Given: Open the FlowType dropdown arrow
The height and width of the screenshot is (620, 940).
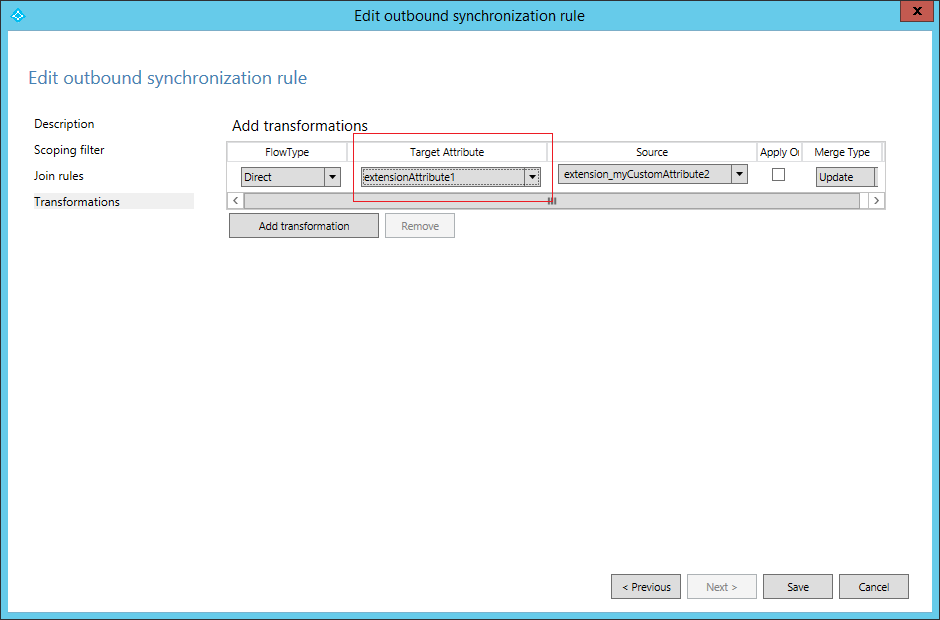Looking at the screenshot, I should [x=332, y=176].
